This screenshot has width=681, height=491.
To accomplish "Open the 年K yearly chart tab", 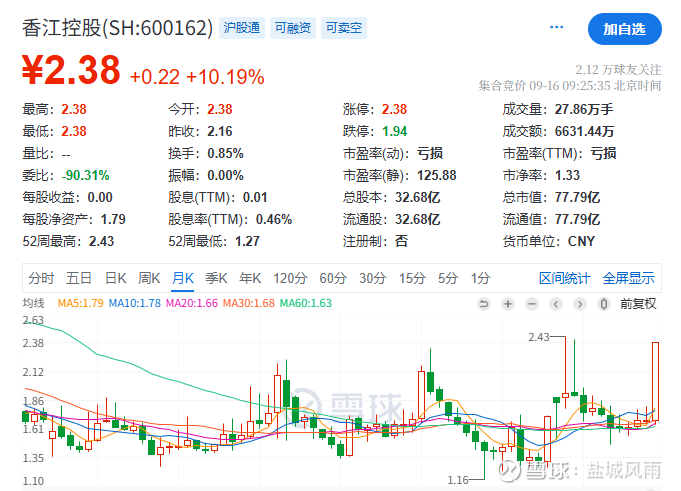I will pos(250,278).
